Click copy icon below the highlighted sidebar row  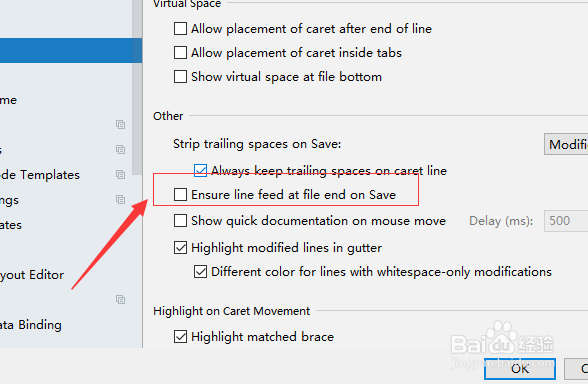(x=120, y=124)
